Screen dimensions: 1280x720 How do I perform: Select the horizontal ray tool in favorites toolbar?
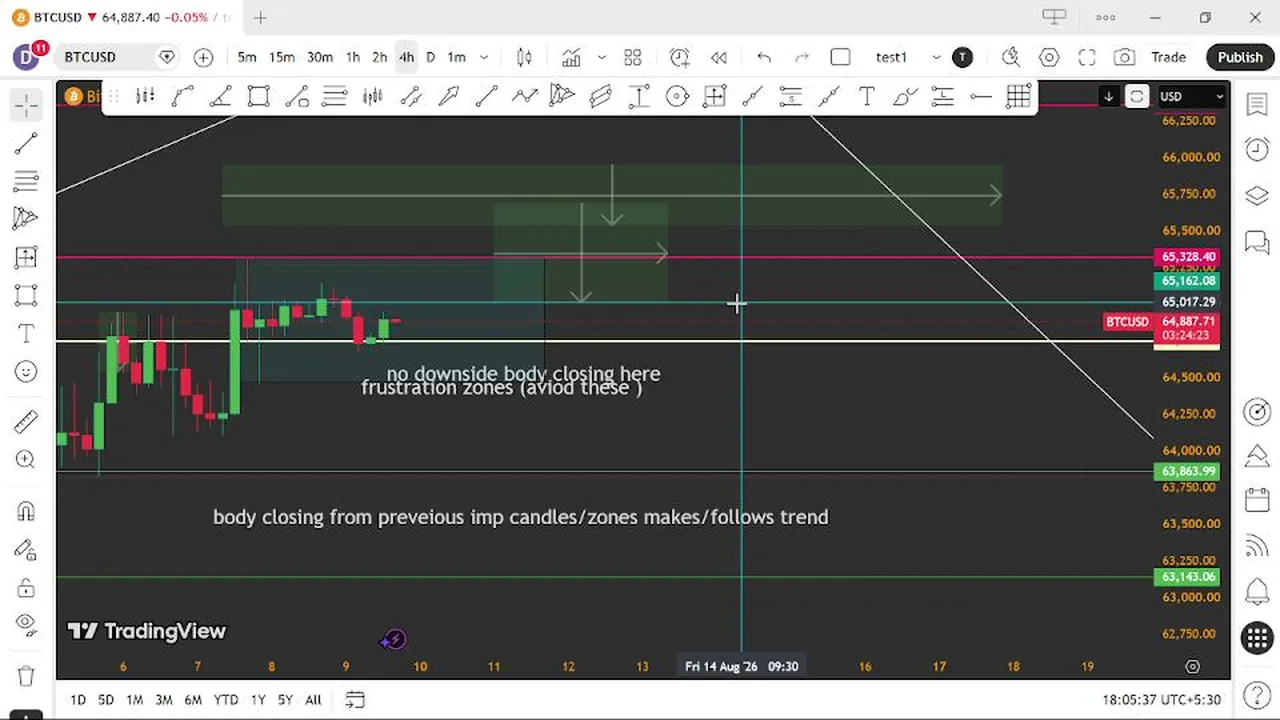[x=981, y=96]
